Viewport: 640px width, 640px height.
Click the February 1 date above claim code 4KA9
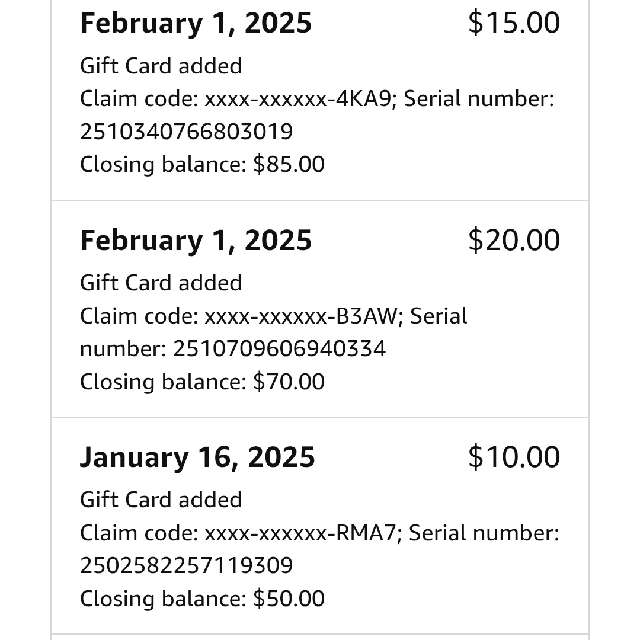pyautogui.click(x=196, y=23)
